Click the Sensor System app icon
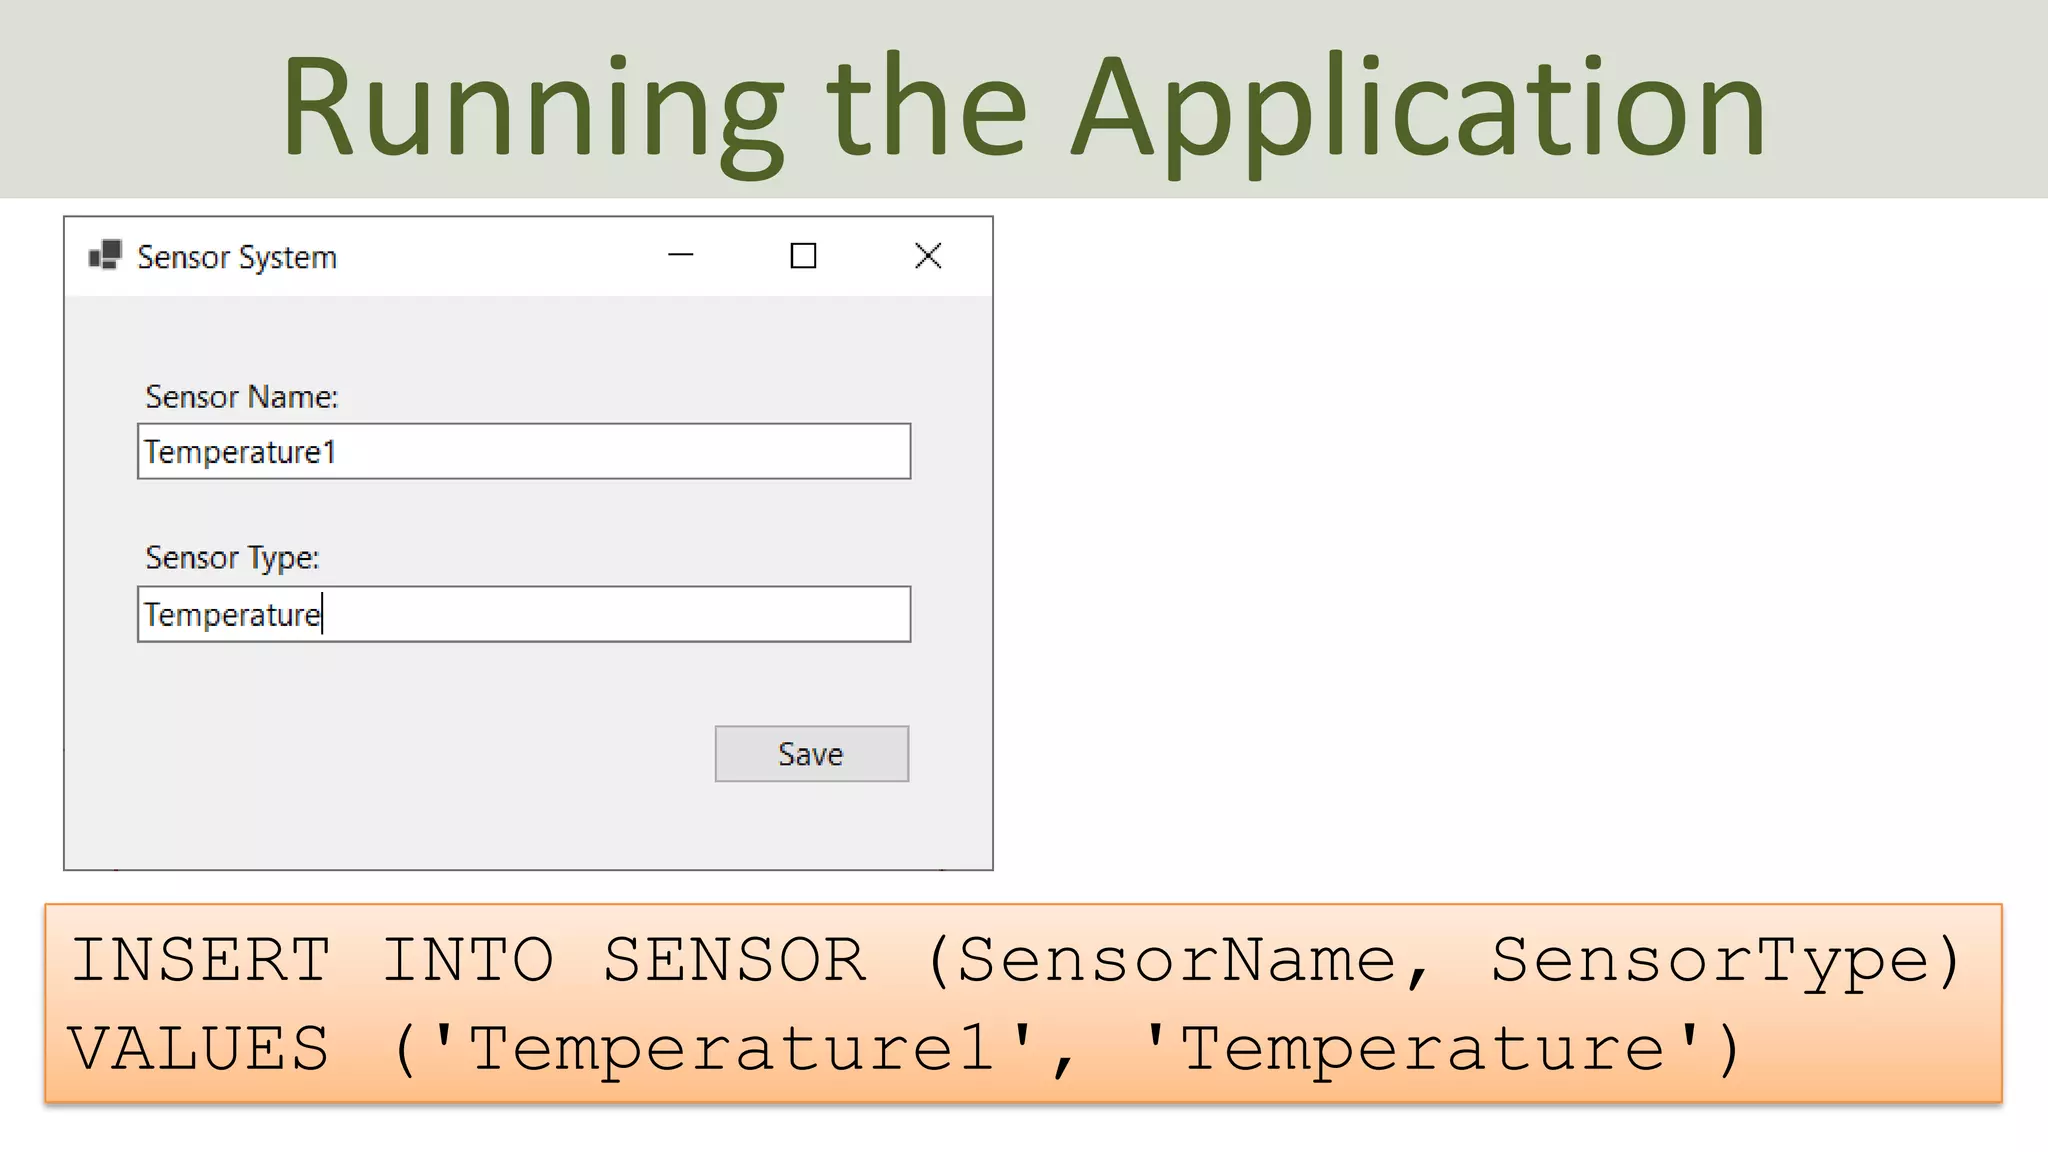The image size is (2048, 1152). coord(105,256)
